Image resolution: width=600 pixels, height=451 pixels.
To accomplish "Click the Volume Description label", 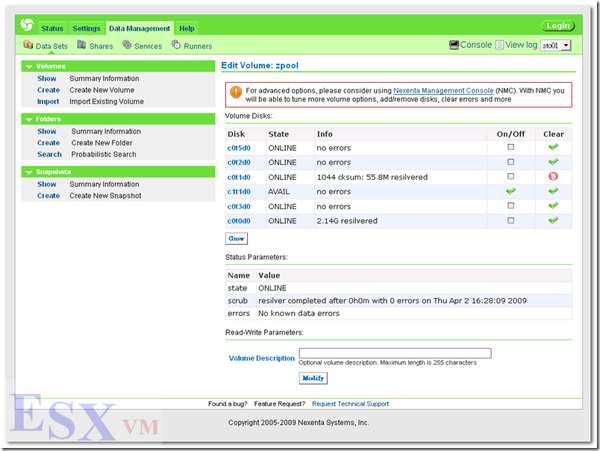I will [262, 358].
